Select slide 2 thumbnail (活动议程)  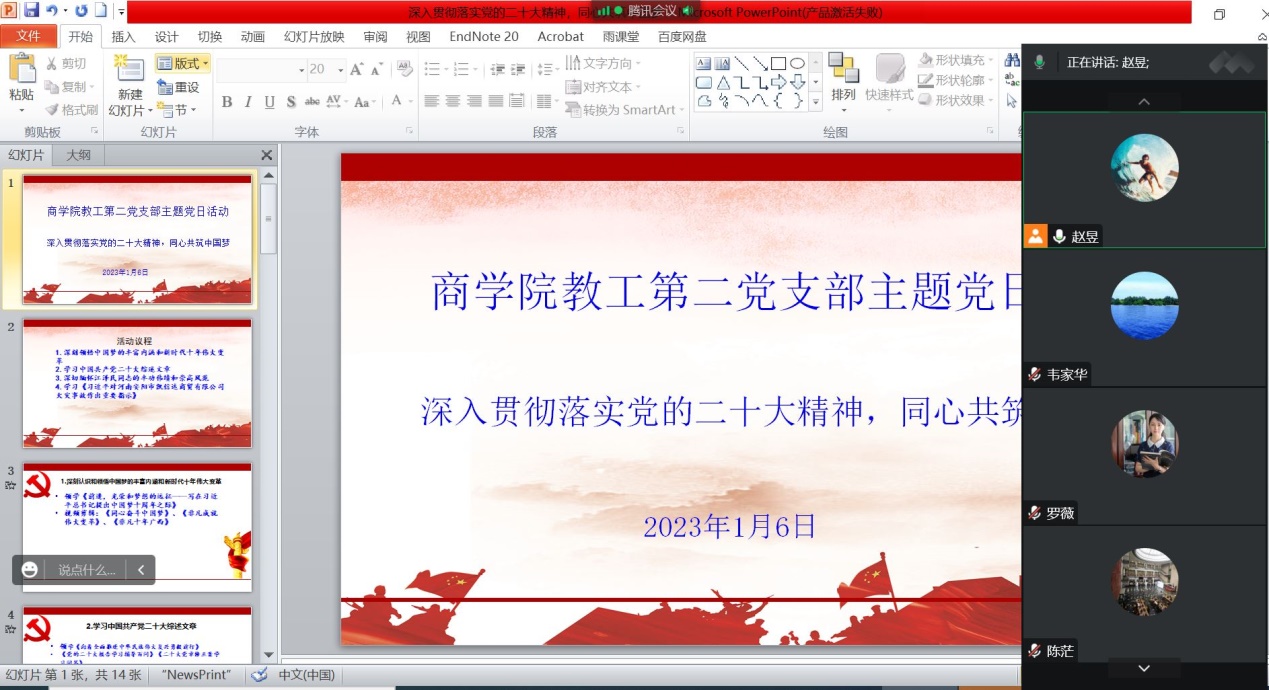coord(137,383)
